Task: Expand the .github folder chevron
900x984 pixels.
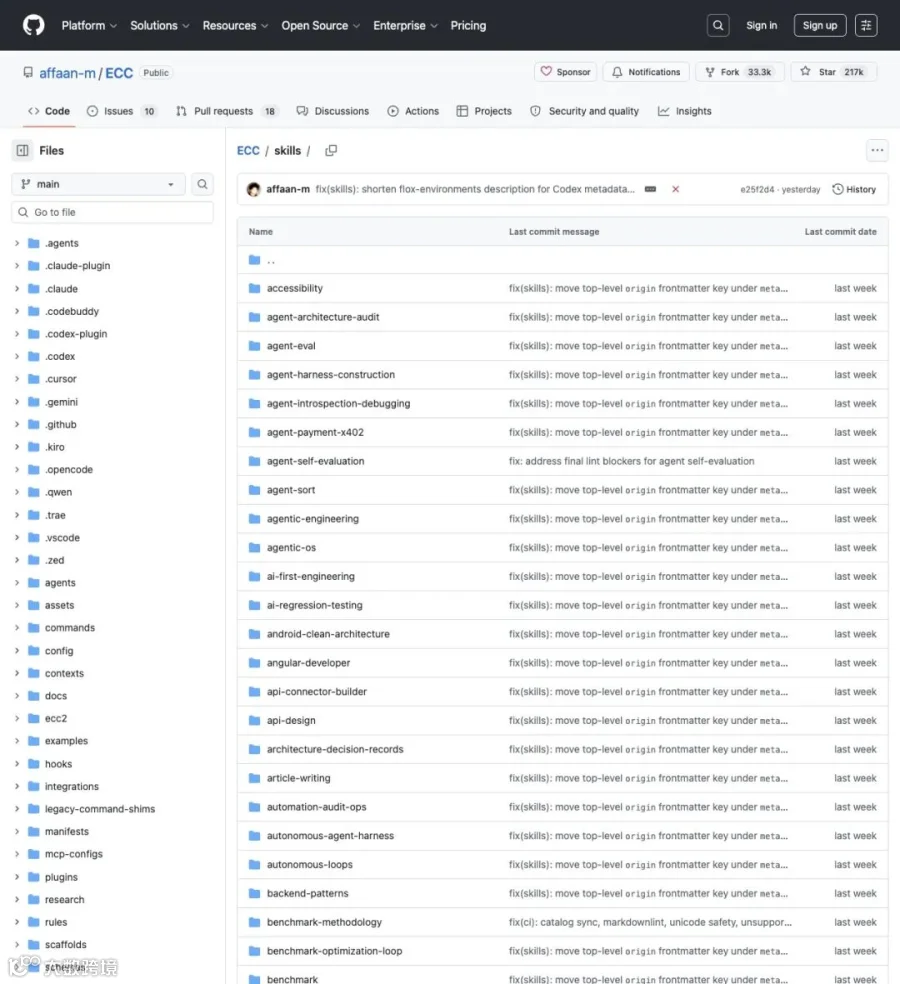Action: coord(17,425)
